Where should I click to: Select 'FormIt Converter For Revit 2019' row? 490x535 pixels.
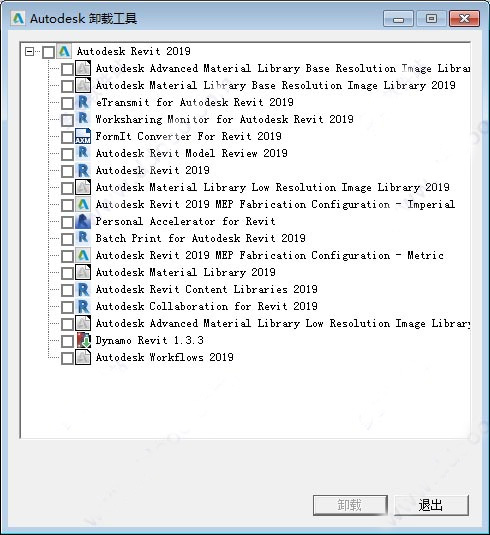tap(188, 136)
